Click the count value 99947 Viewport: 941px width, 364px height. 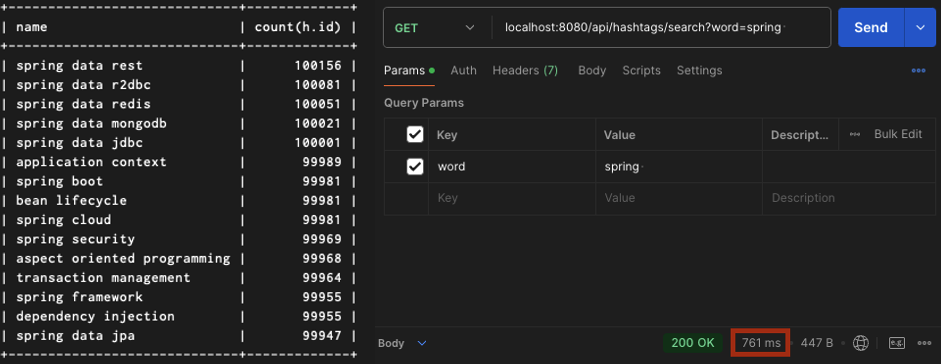[322, 336]
